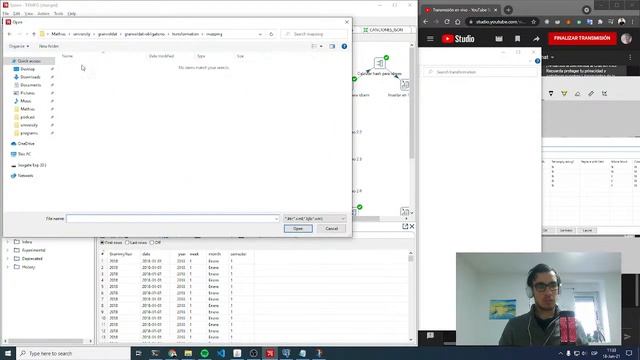Click New folder in Open dialog
Screen dimensions: 640x360
[49, 46]
